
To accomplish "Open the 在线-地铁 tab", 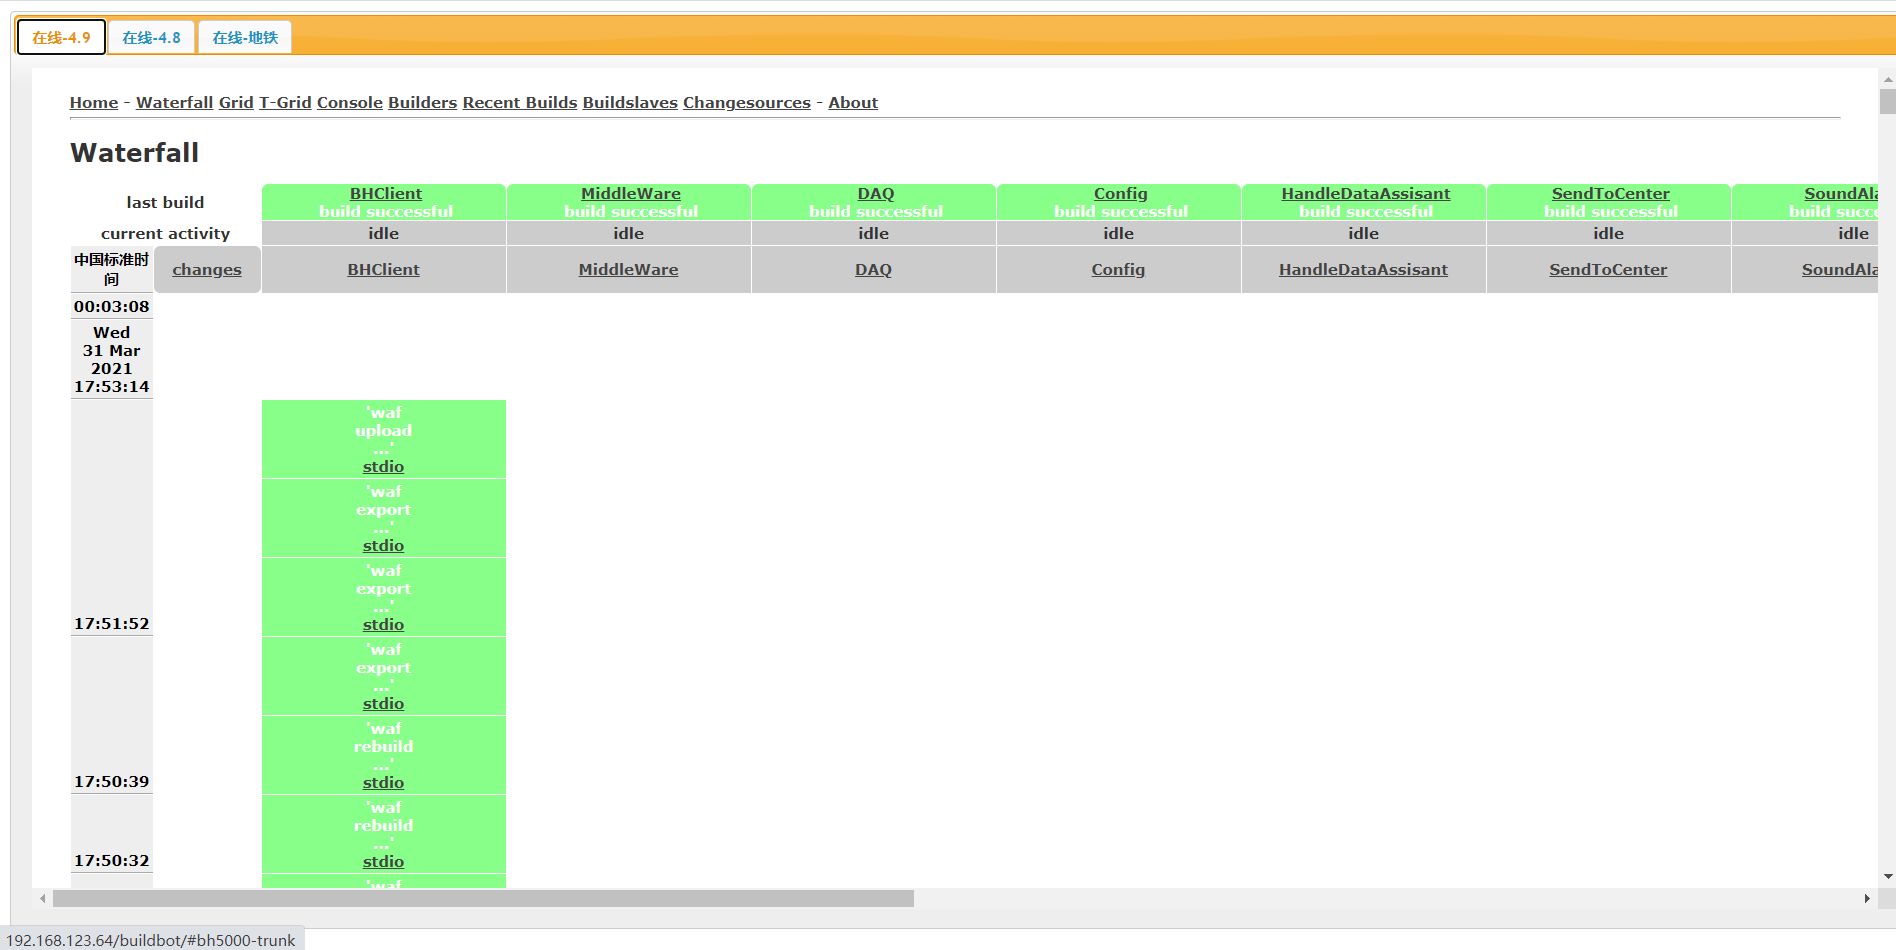I will point(245,38).
